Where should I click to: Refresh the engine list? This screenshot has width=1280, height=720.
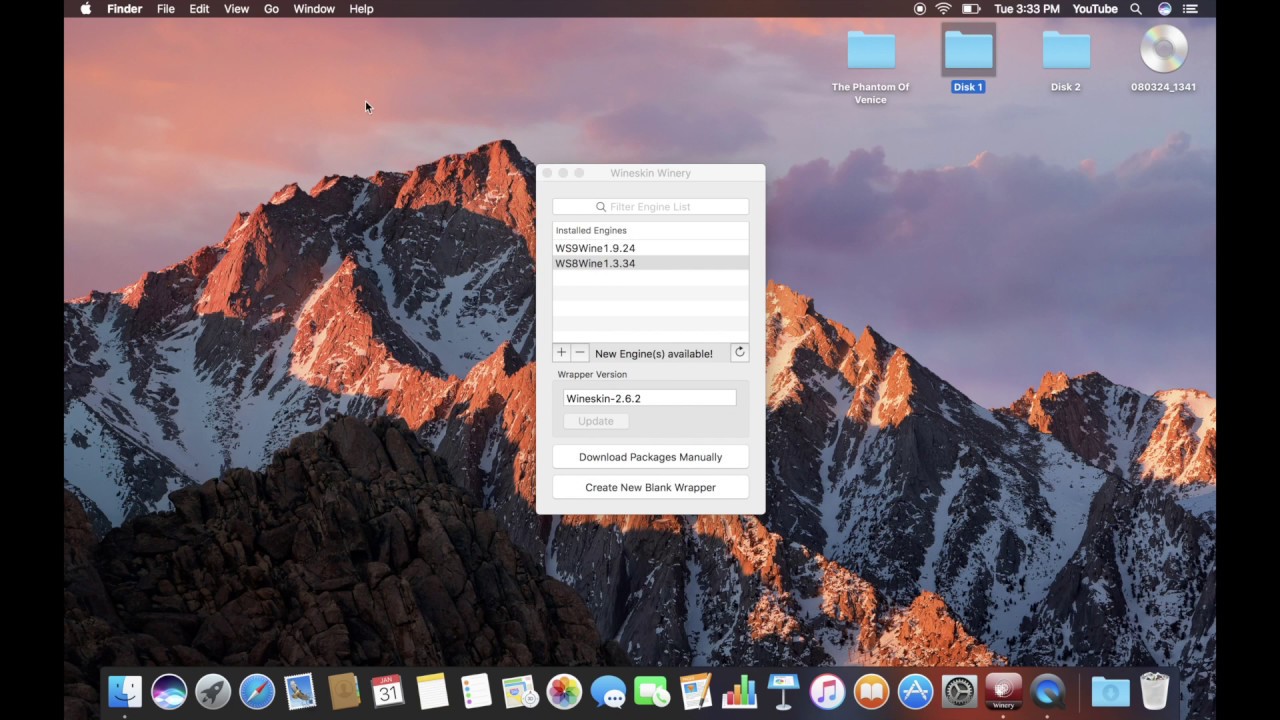pyautogui.click(x=740, y=352)
